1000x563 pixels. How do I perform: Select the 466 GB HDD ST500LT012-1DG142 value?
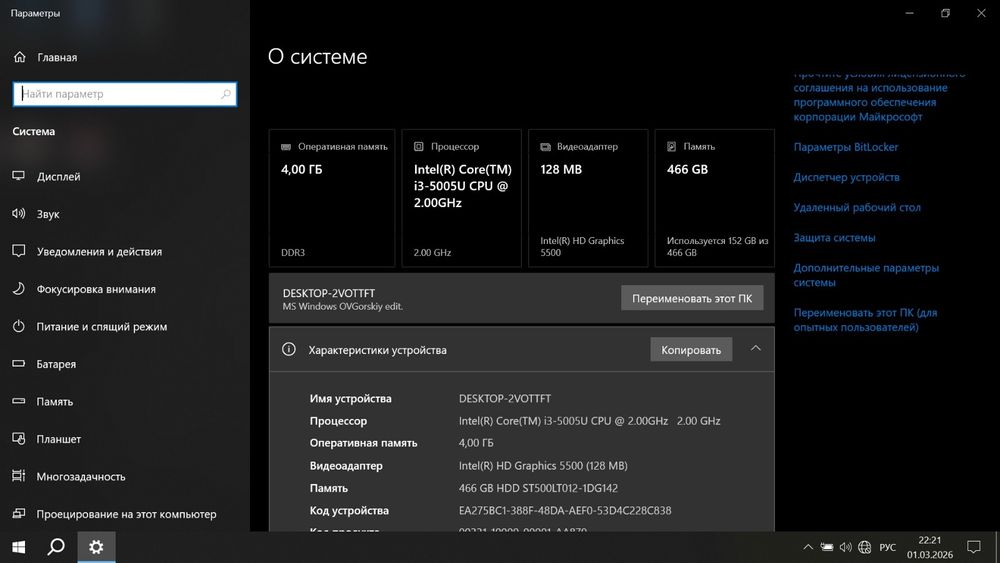pos(538,488)
